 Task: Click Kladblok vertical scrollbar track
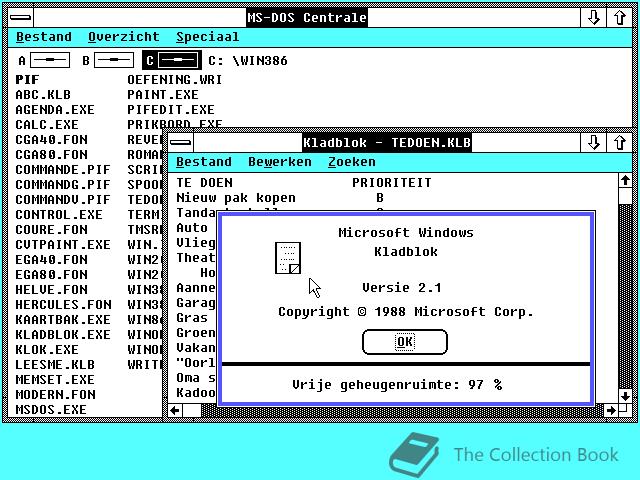pyautogui.click(x=625, y=296)
